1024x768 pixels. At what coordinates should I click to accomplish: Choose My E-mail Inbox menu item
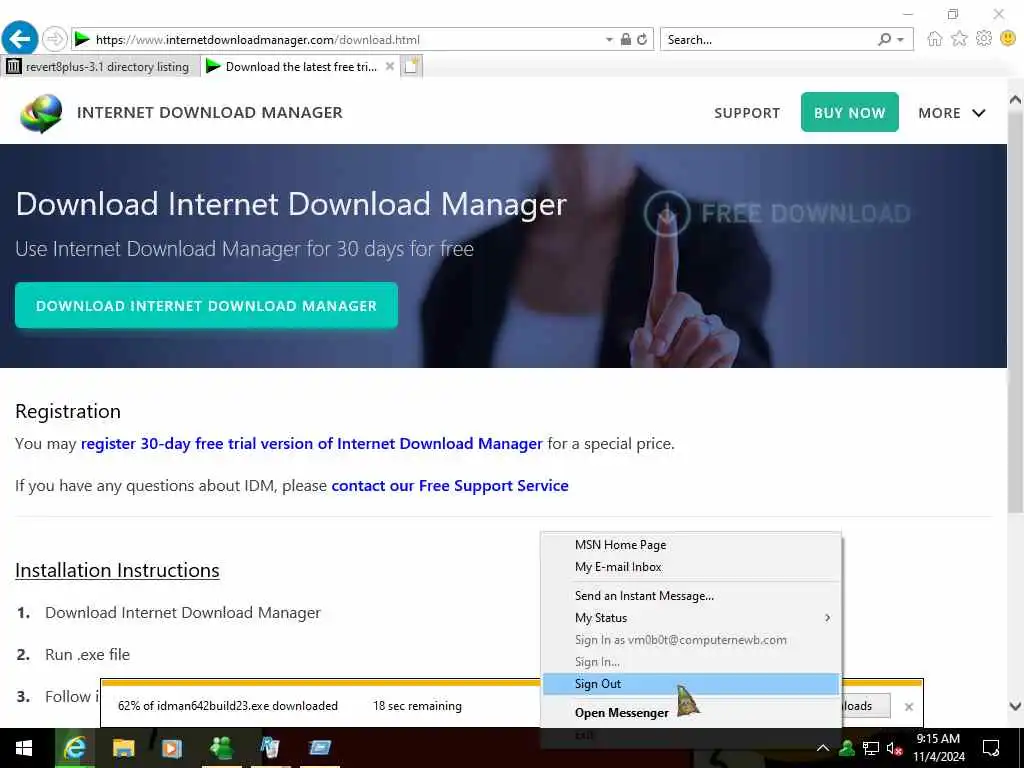(691, 567)
